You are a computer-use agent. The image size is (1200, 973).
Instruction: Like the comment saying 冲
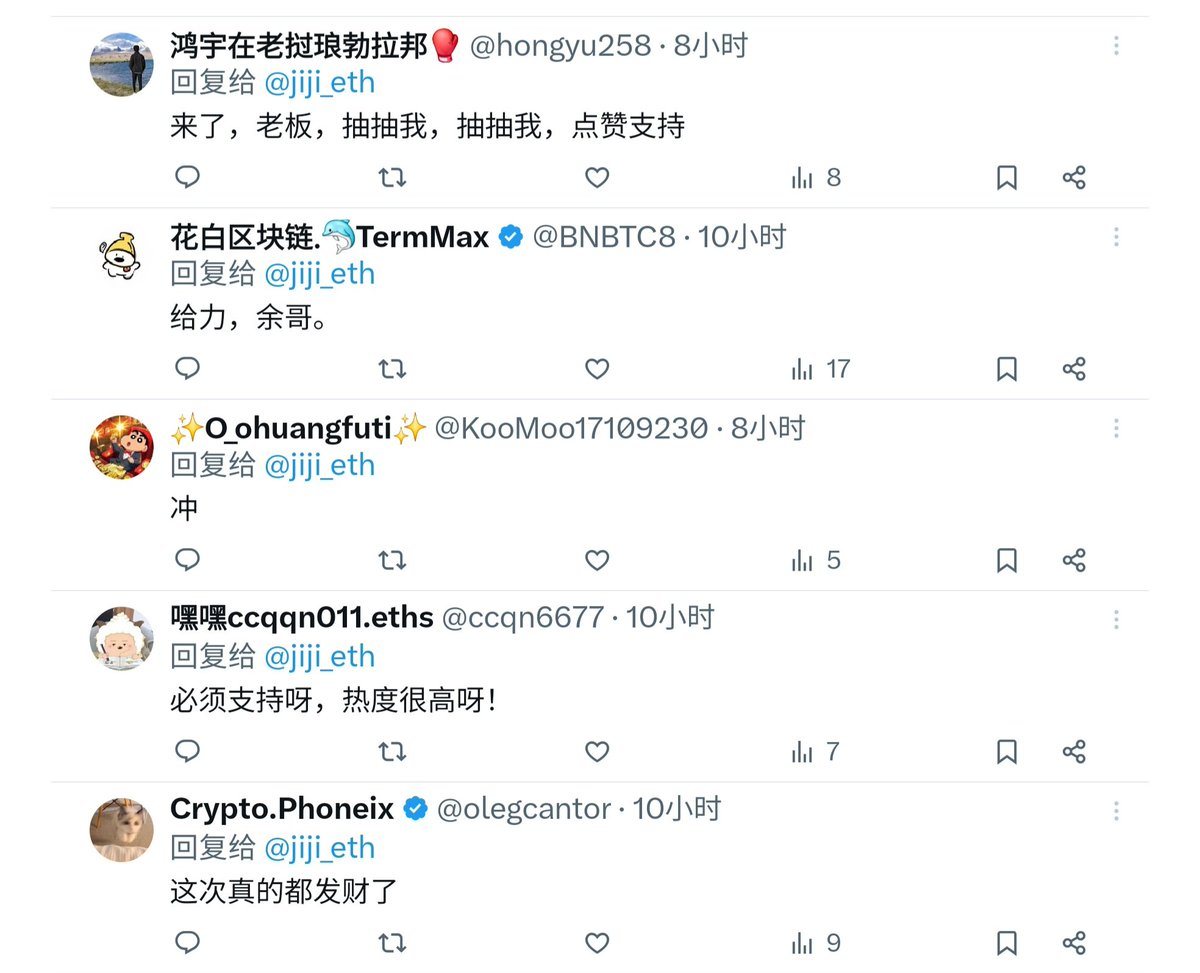coord(597,560)
